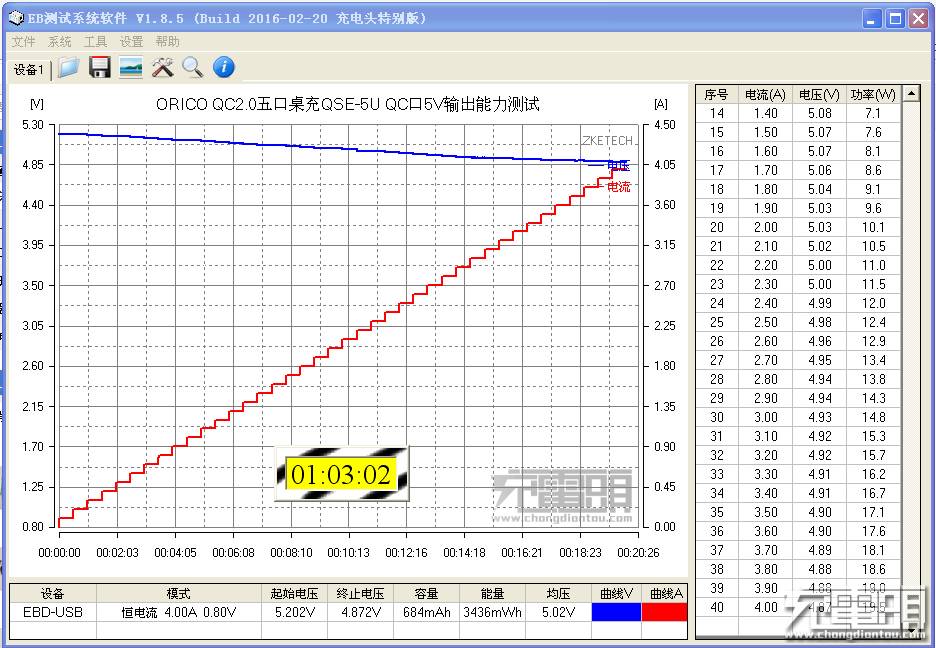The width and height of the screenshot is (936, 648).
Task: Click the blue 曲线V color swatch
Action: (x=616, y=612)
